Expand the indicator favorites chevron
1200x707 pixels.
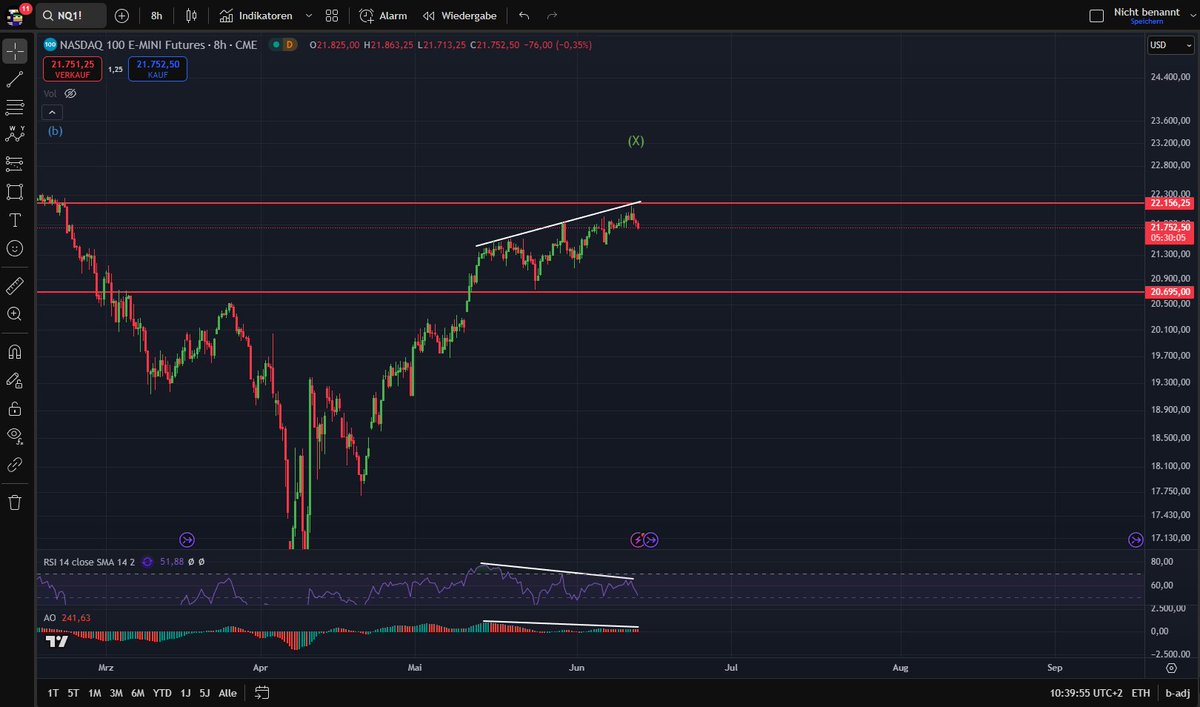coord(308,16)
